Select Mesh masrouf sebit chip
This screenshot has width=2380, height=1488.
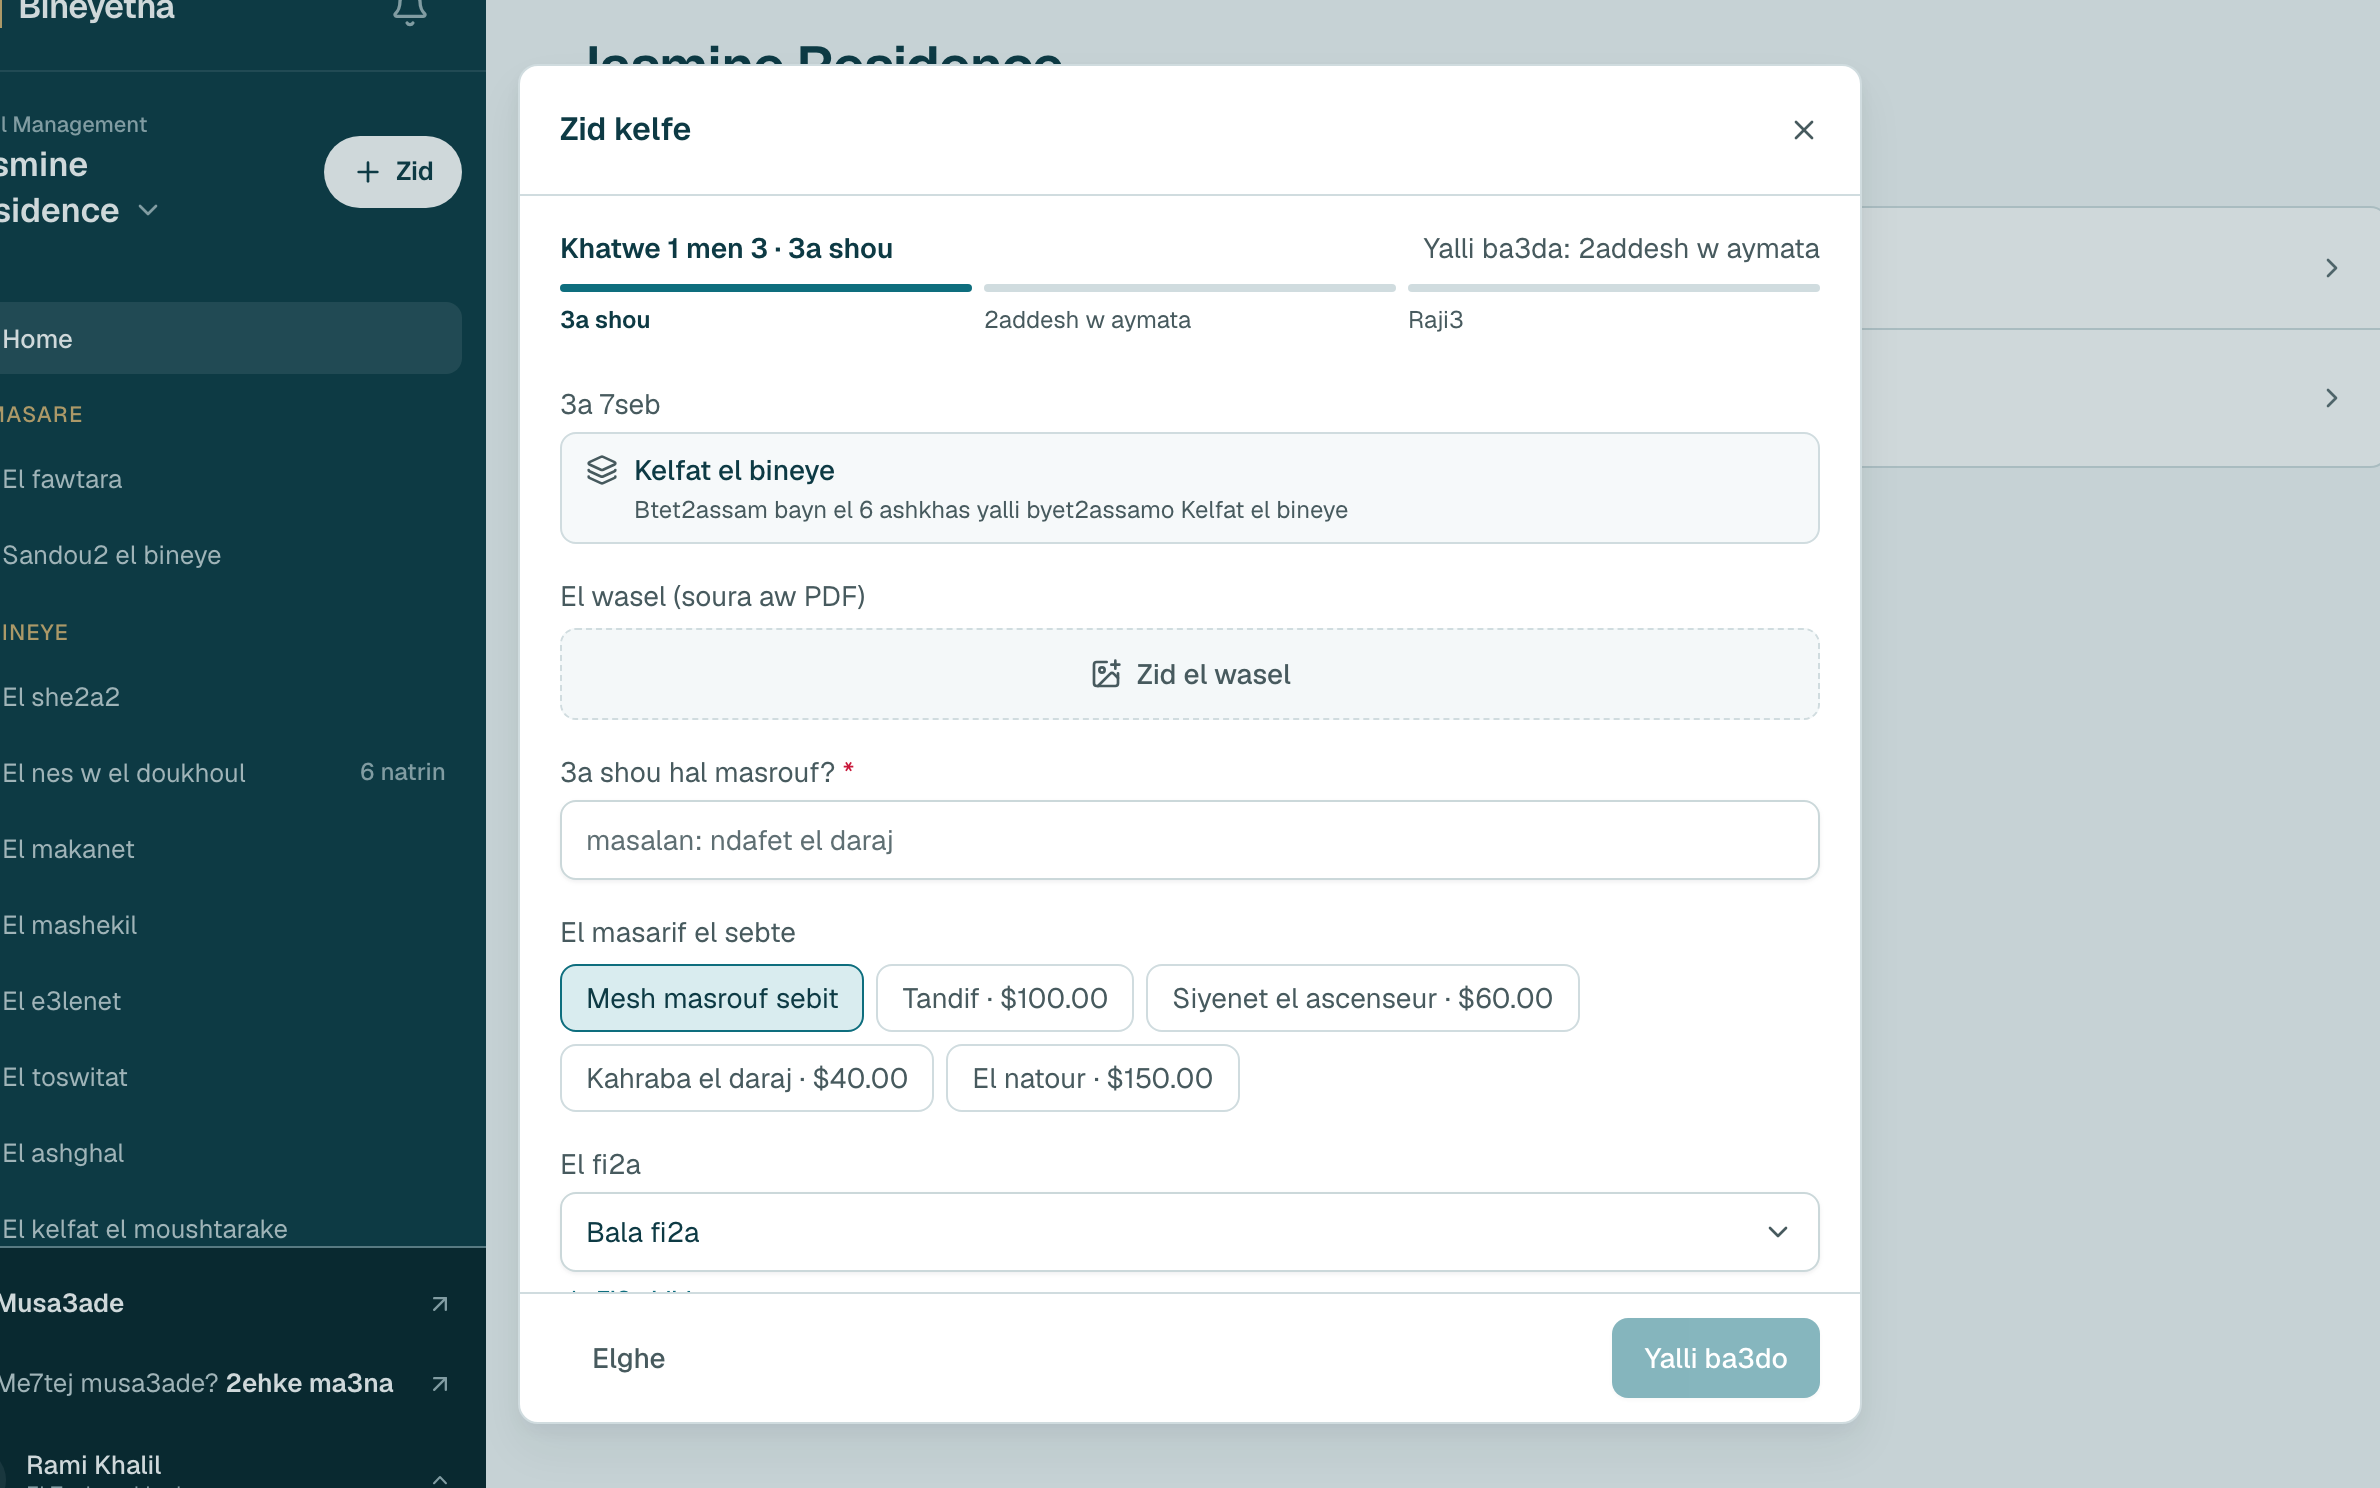tap(712, 998)
